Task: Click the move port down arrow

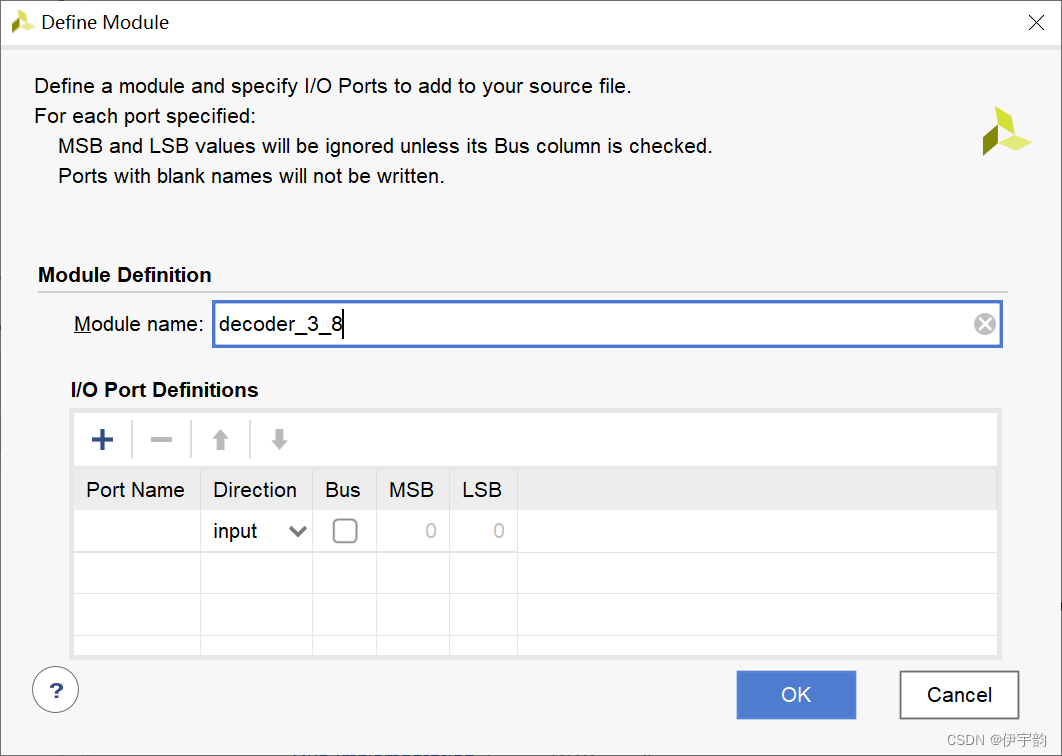Action: (280, 439)
